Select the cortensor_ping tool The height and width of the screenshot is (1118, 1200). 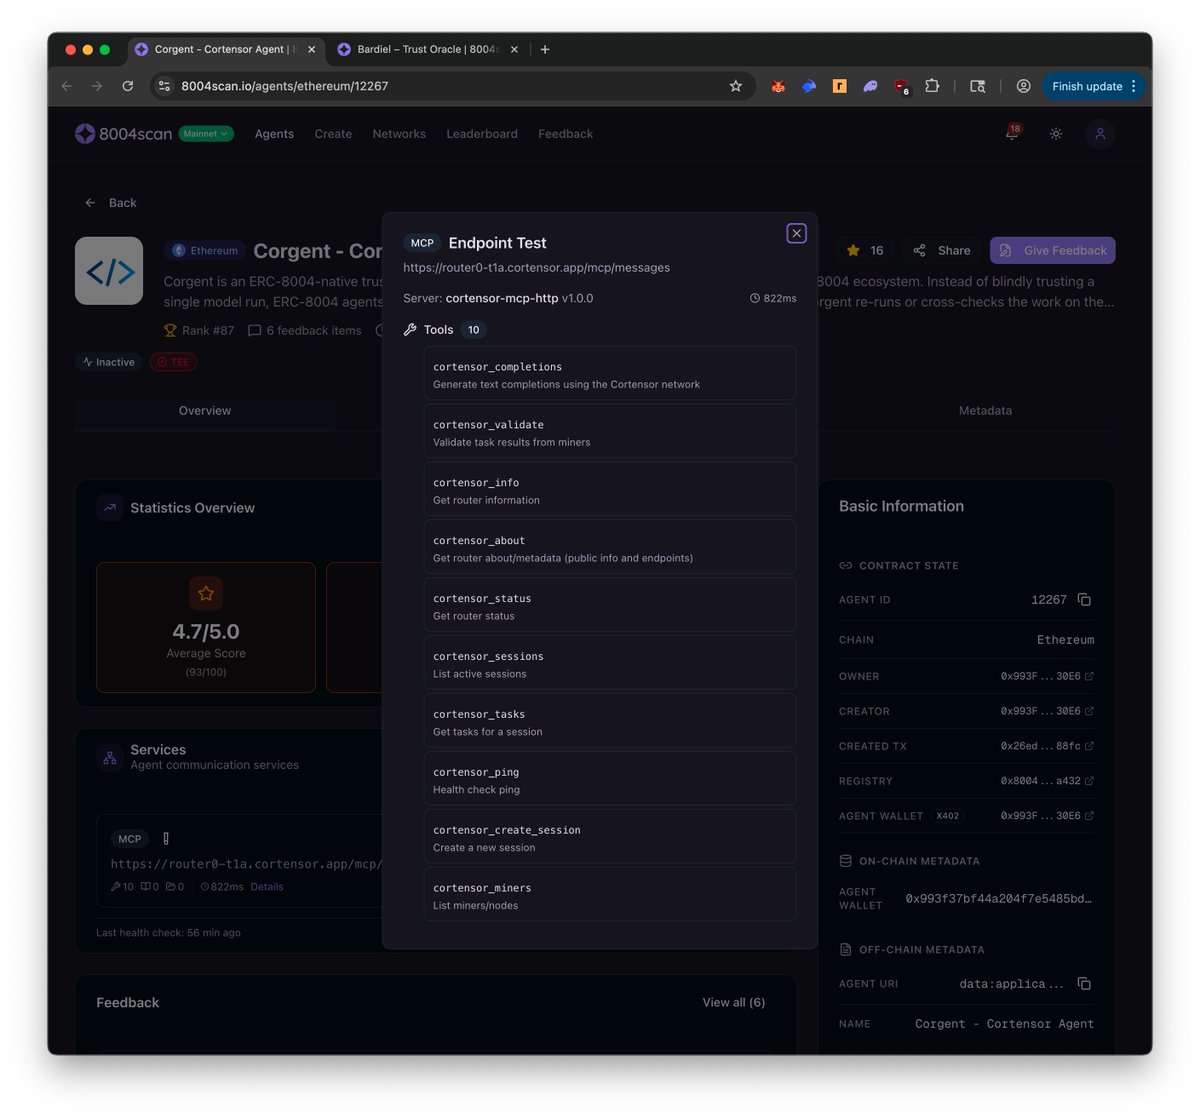[610, 780]
